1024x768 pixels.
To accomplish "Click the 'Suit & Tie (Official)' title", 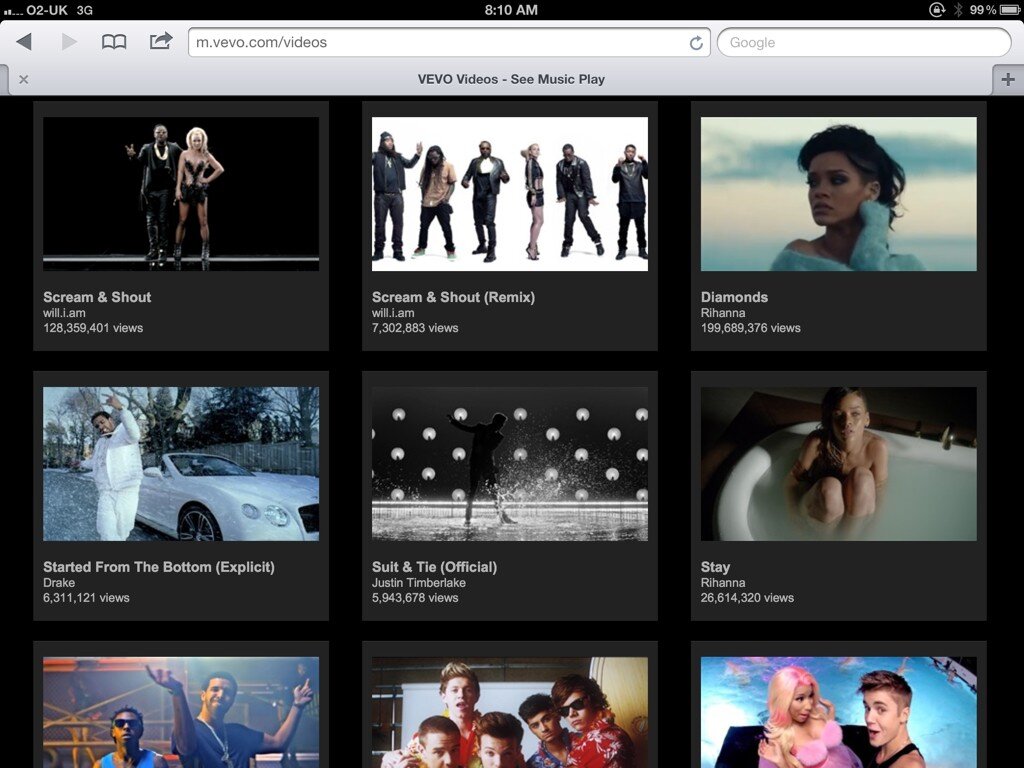I will (x=434, y=567).
